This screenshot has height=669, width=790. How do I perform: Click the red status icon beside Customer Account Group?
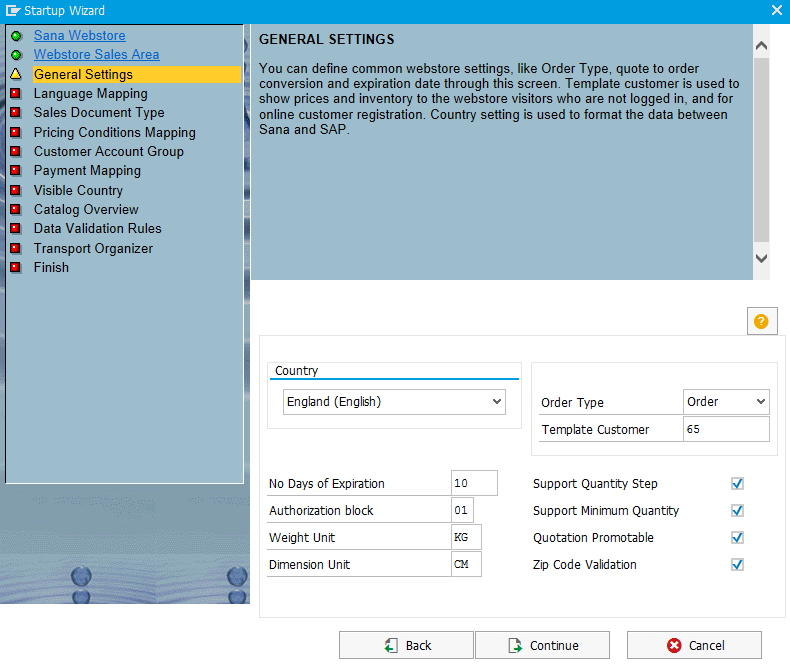pyautogui.click(x=16, y=152)
